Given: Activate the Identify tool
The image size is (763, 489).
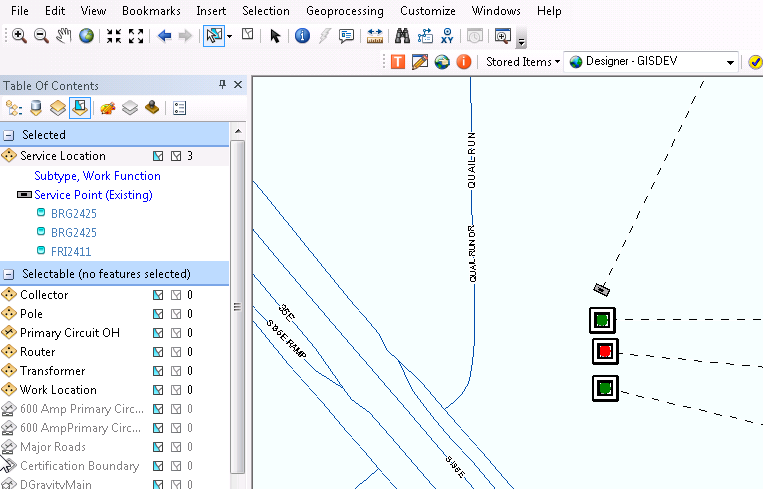Looking at the screenshot, I should [302, 36].
